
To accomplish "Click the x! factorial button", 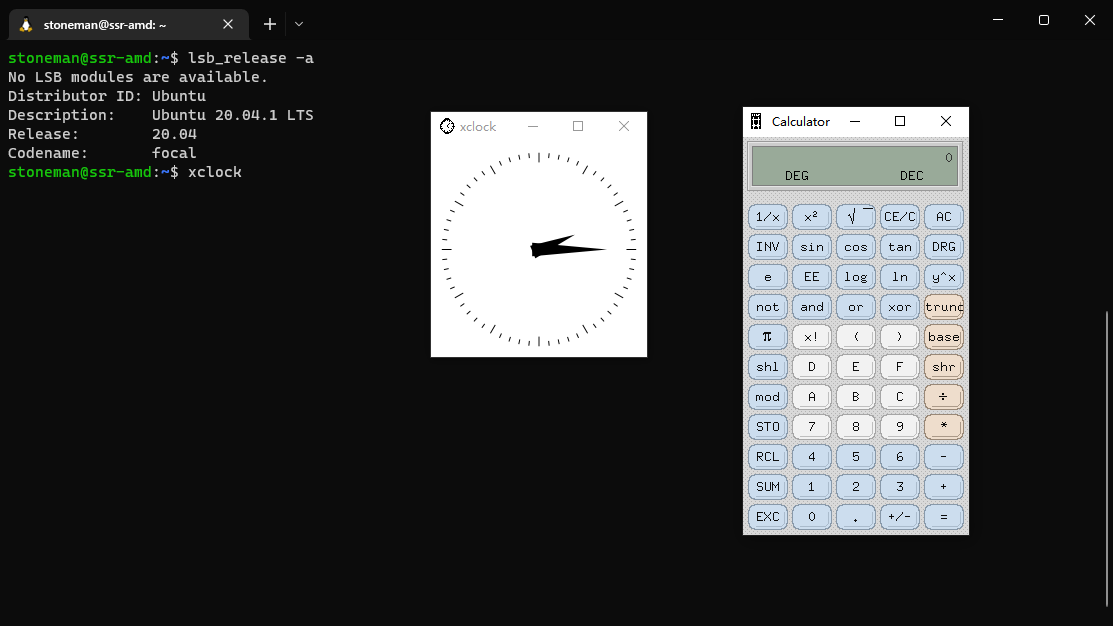I will [811, 336].
